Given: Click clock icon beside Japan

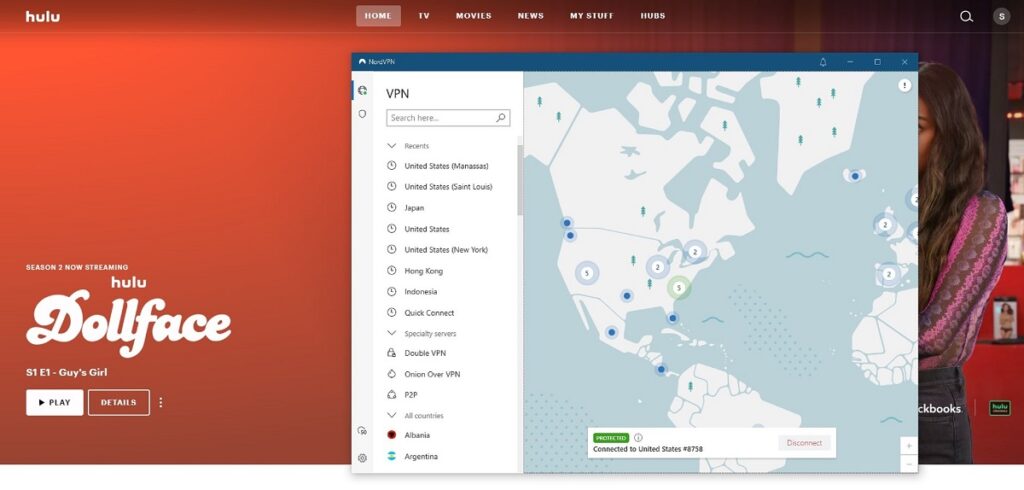Looking at the screenshot, I should point(391,207).
